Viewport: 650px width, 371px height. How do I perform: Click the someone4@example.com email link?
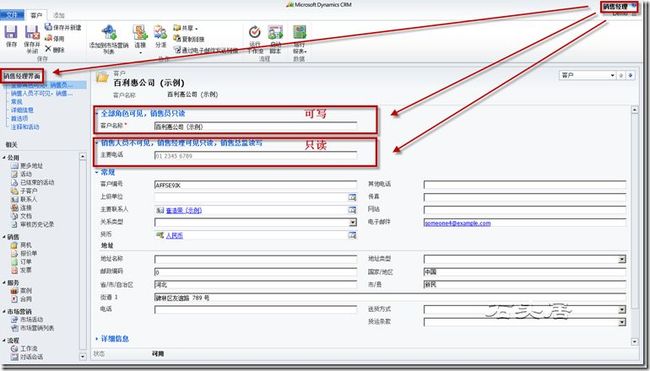[x=457, y=223]
